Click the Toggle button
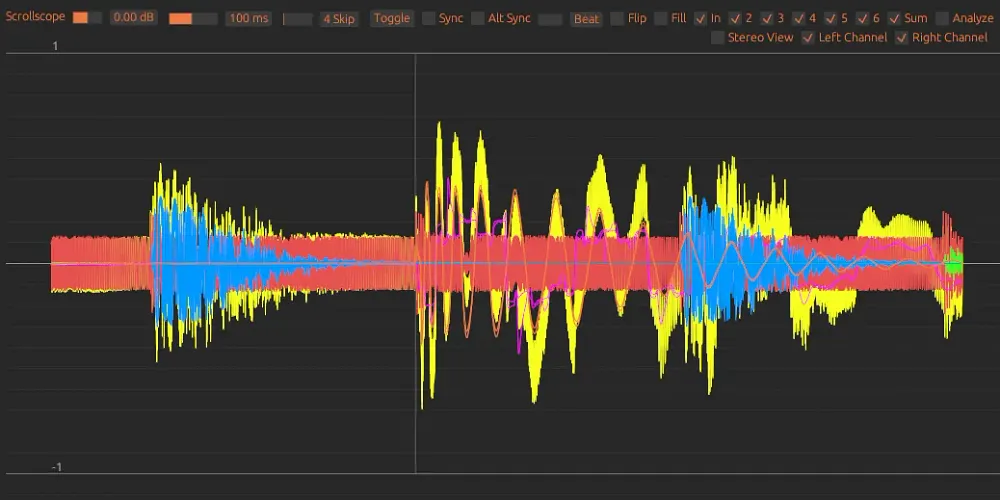The width and height of the screenshot is (1000, 500). coord(392,19)
